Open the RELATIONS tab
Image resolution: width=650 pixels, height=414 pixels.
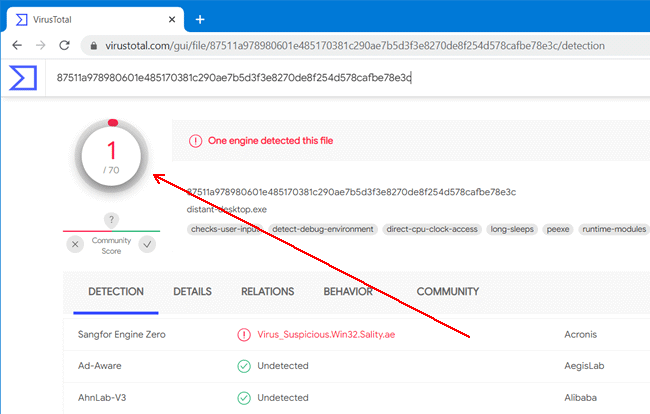coord(267,291)
